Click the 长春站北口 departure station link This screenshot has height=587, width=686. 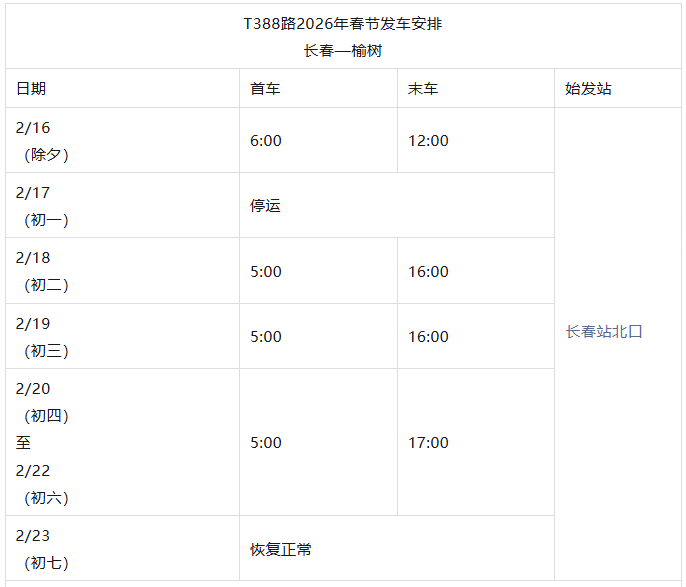(x=604, y=332)
